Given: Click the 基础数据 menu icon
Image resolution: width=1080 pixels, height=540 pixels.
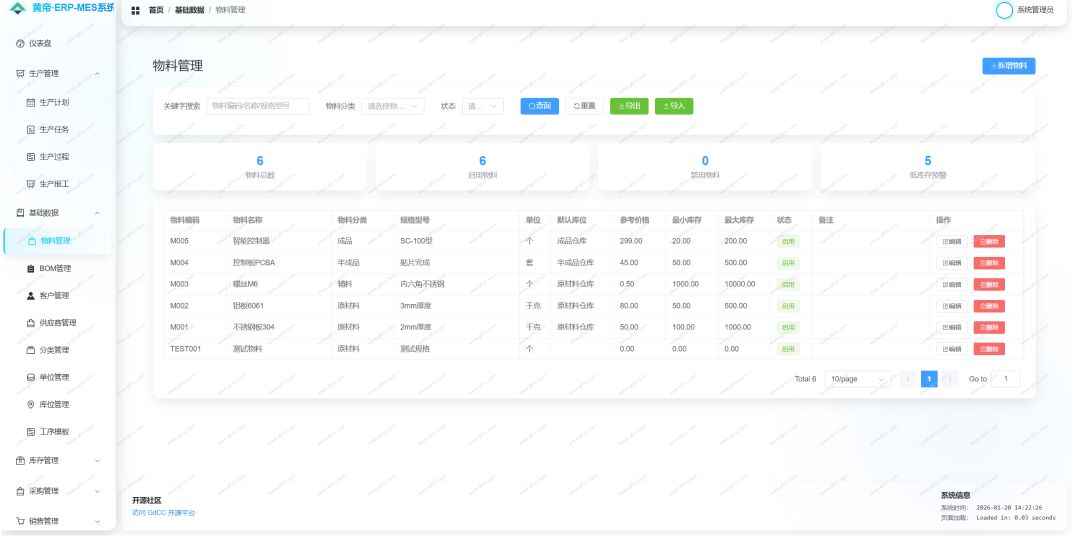Looking at the screenshot, I should (x=20, y=213).
